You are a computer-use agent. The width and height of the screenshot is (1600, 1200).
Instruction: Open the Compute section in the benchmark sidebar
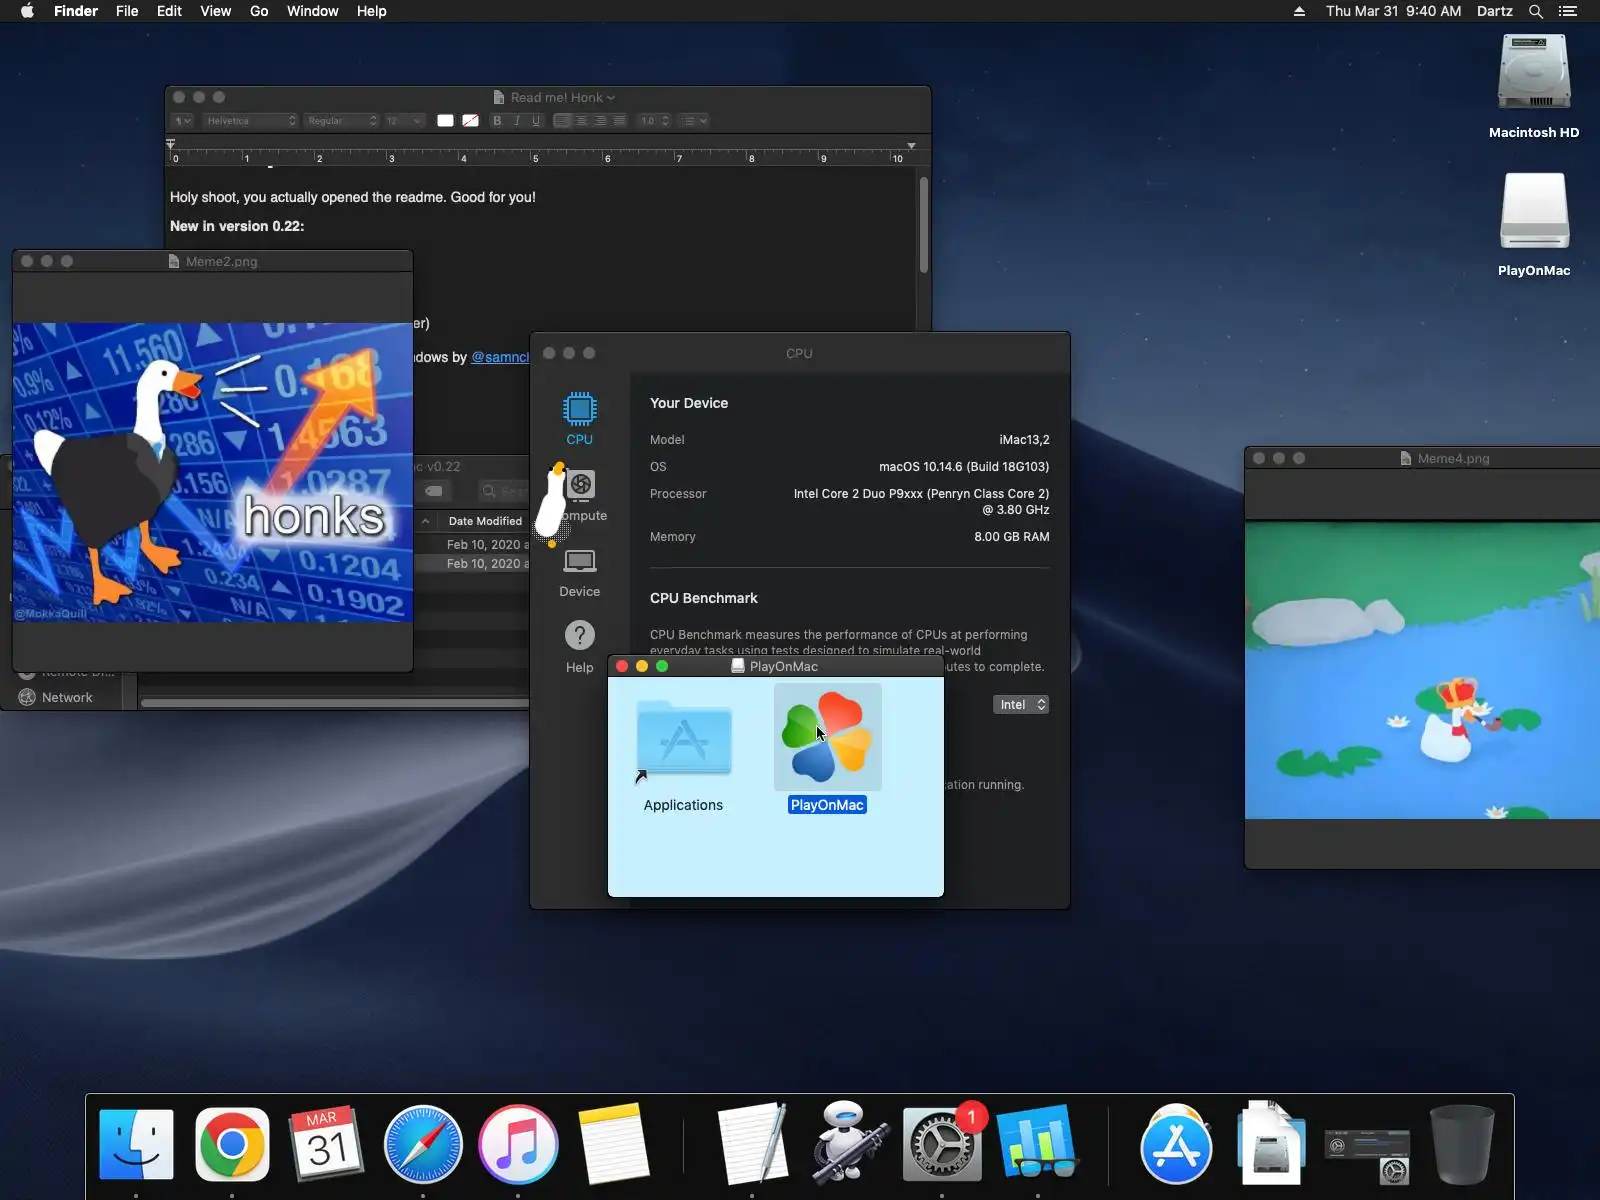tap(581, 496)
